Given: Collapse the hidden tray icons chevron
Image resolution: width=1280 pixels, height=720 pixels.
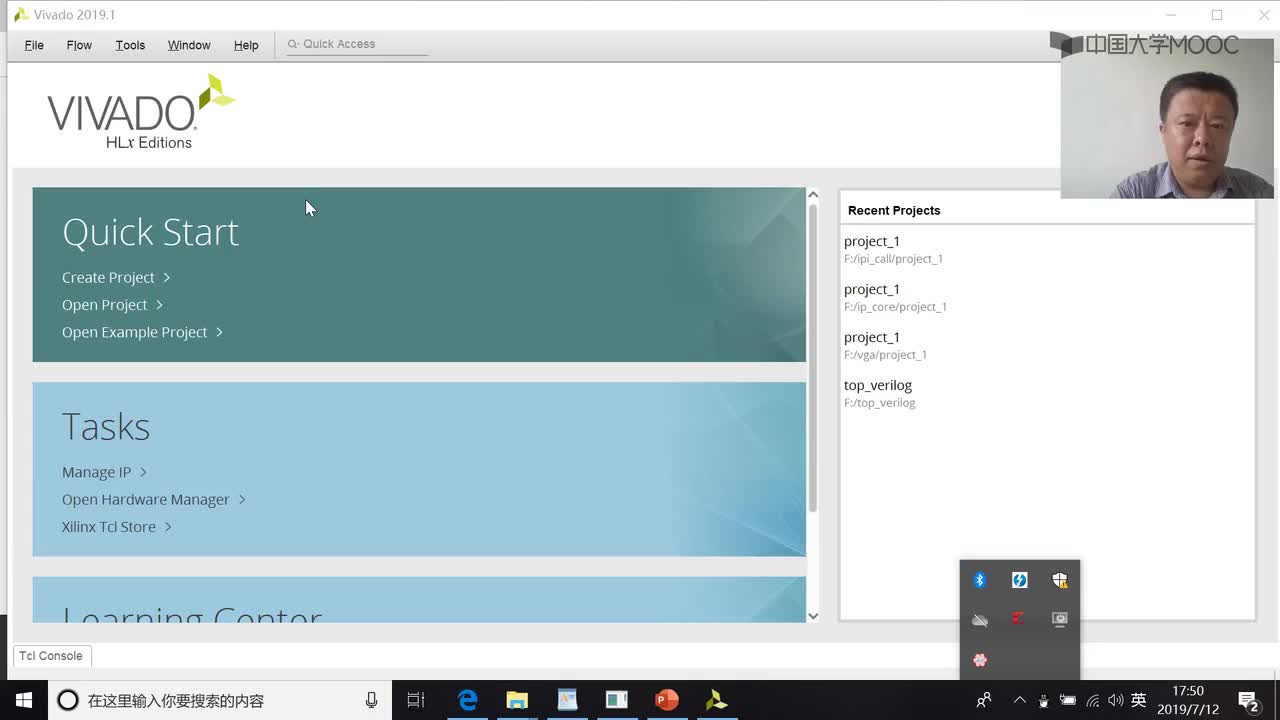Looking at the screenshot, I should [1019, 700].
